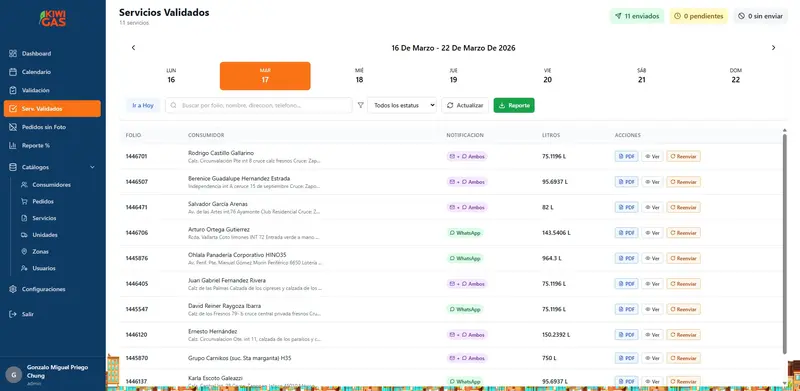The image size is (800, 391).
Task: Resend notification for folio 1446706
Action: 683,233
